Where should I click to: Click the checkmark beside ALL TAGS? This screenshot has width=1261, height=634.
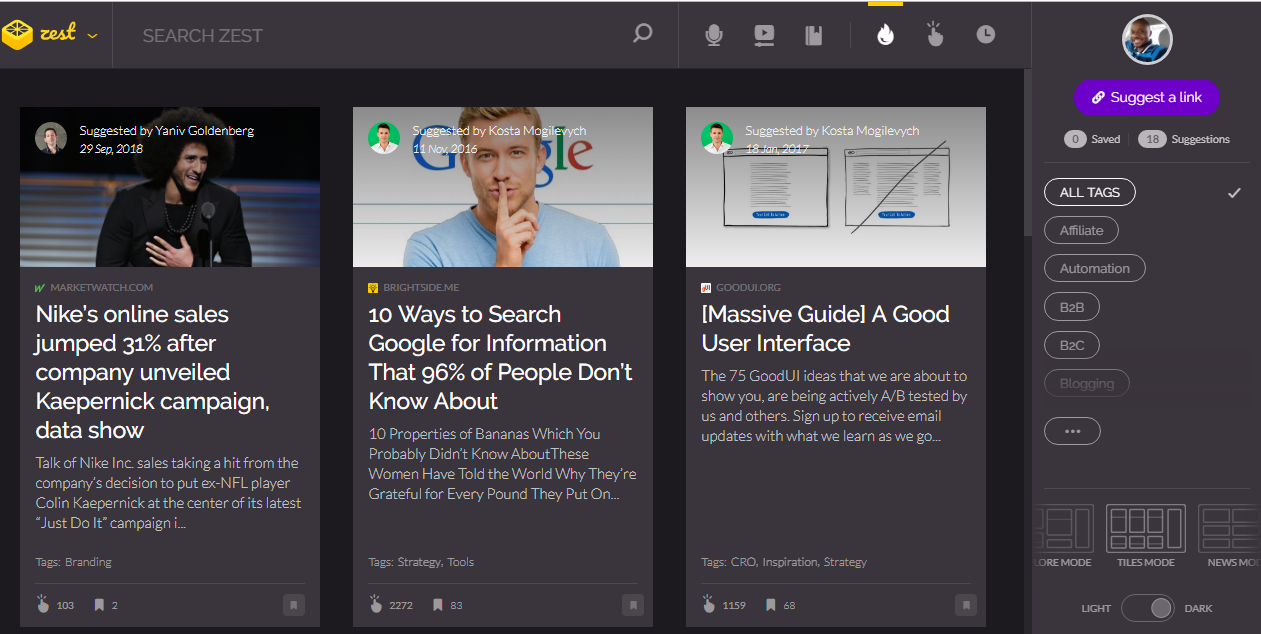click(1234, 192)
